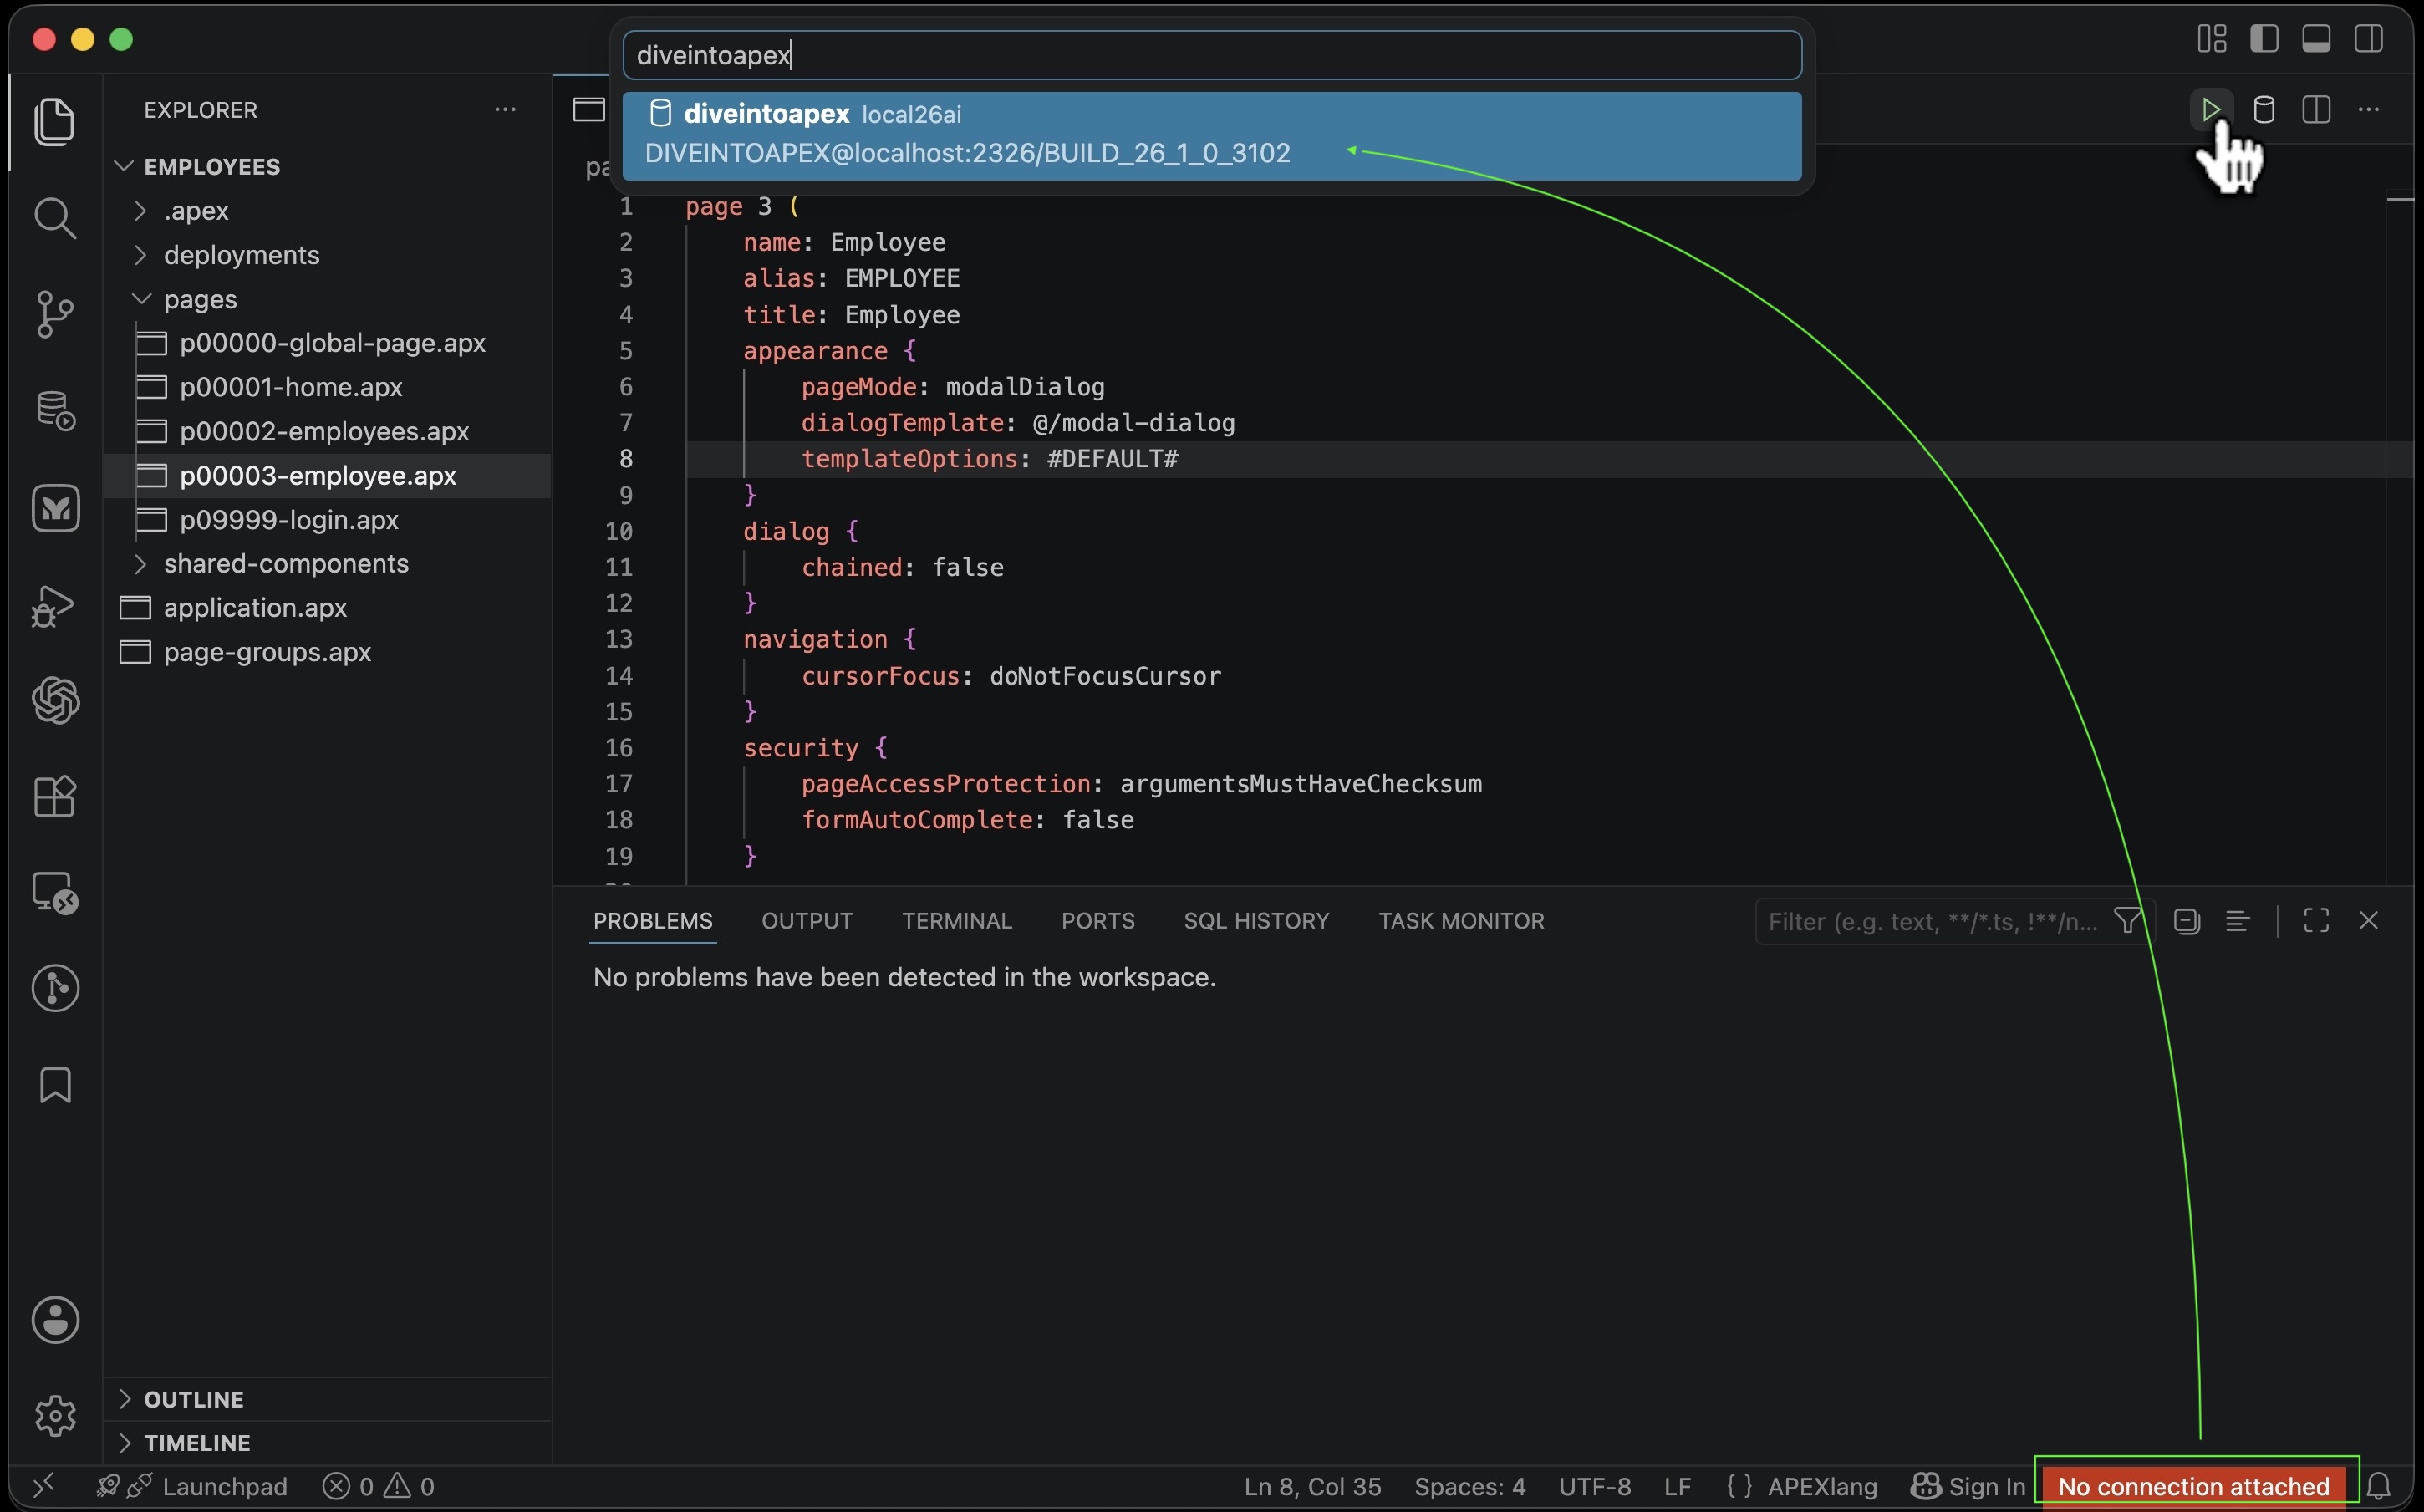
Task: Toggle problems view as table or tree
Action: (x=2238, y=921)
